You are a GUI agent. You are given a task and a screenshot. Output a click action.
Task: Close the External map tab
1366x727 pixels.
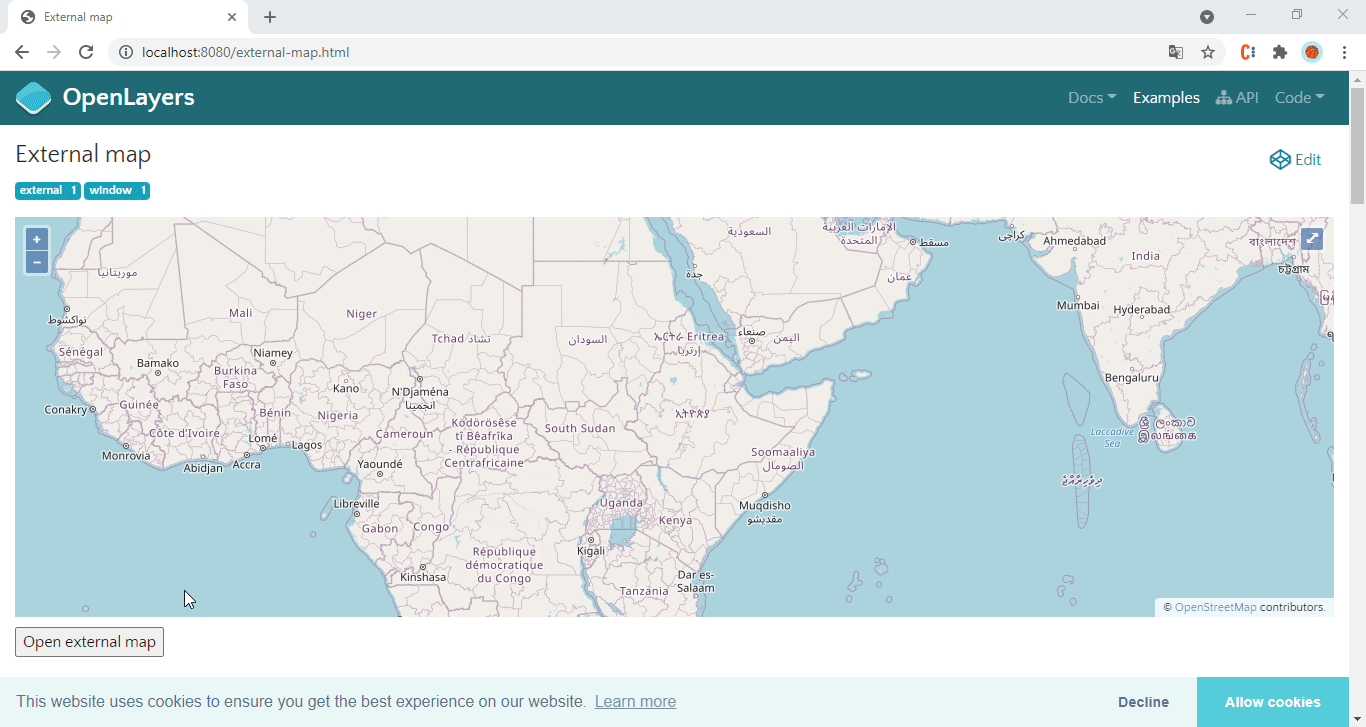tap(232, 17)
